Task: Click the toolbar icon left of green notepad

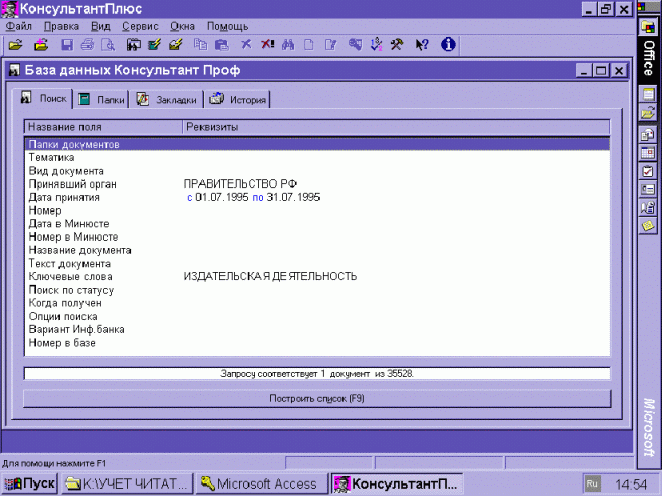Action: (x=134, y=44)
